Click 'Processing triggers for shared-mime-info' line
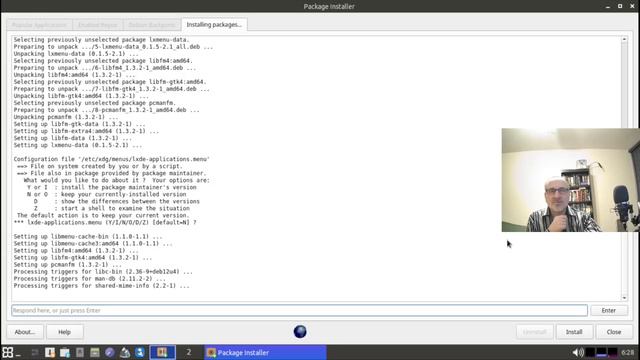This screenshot has height=360, width=640. tap(102, 286)
